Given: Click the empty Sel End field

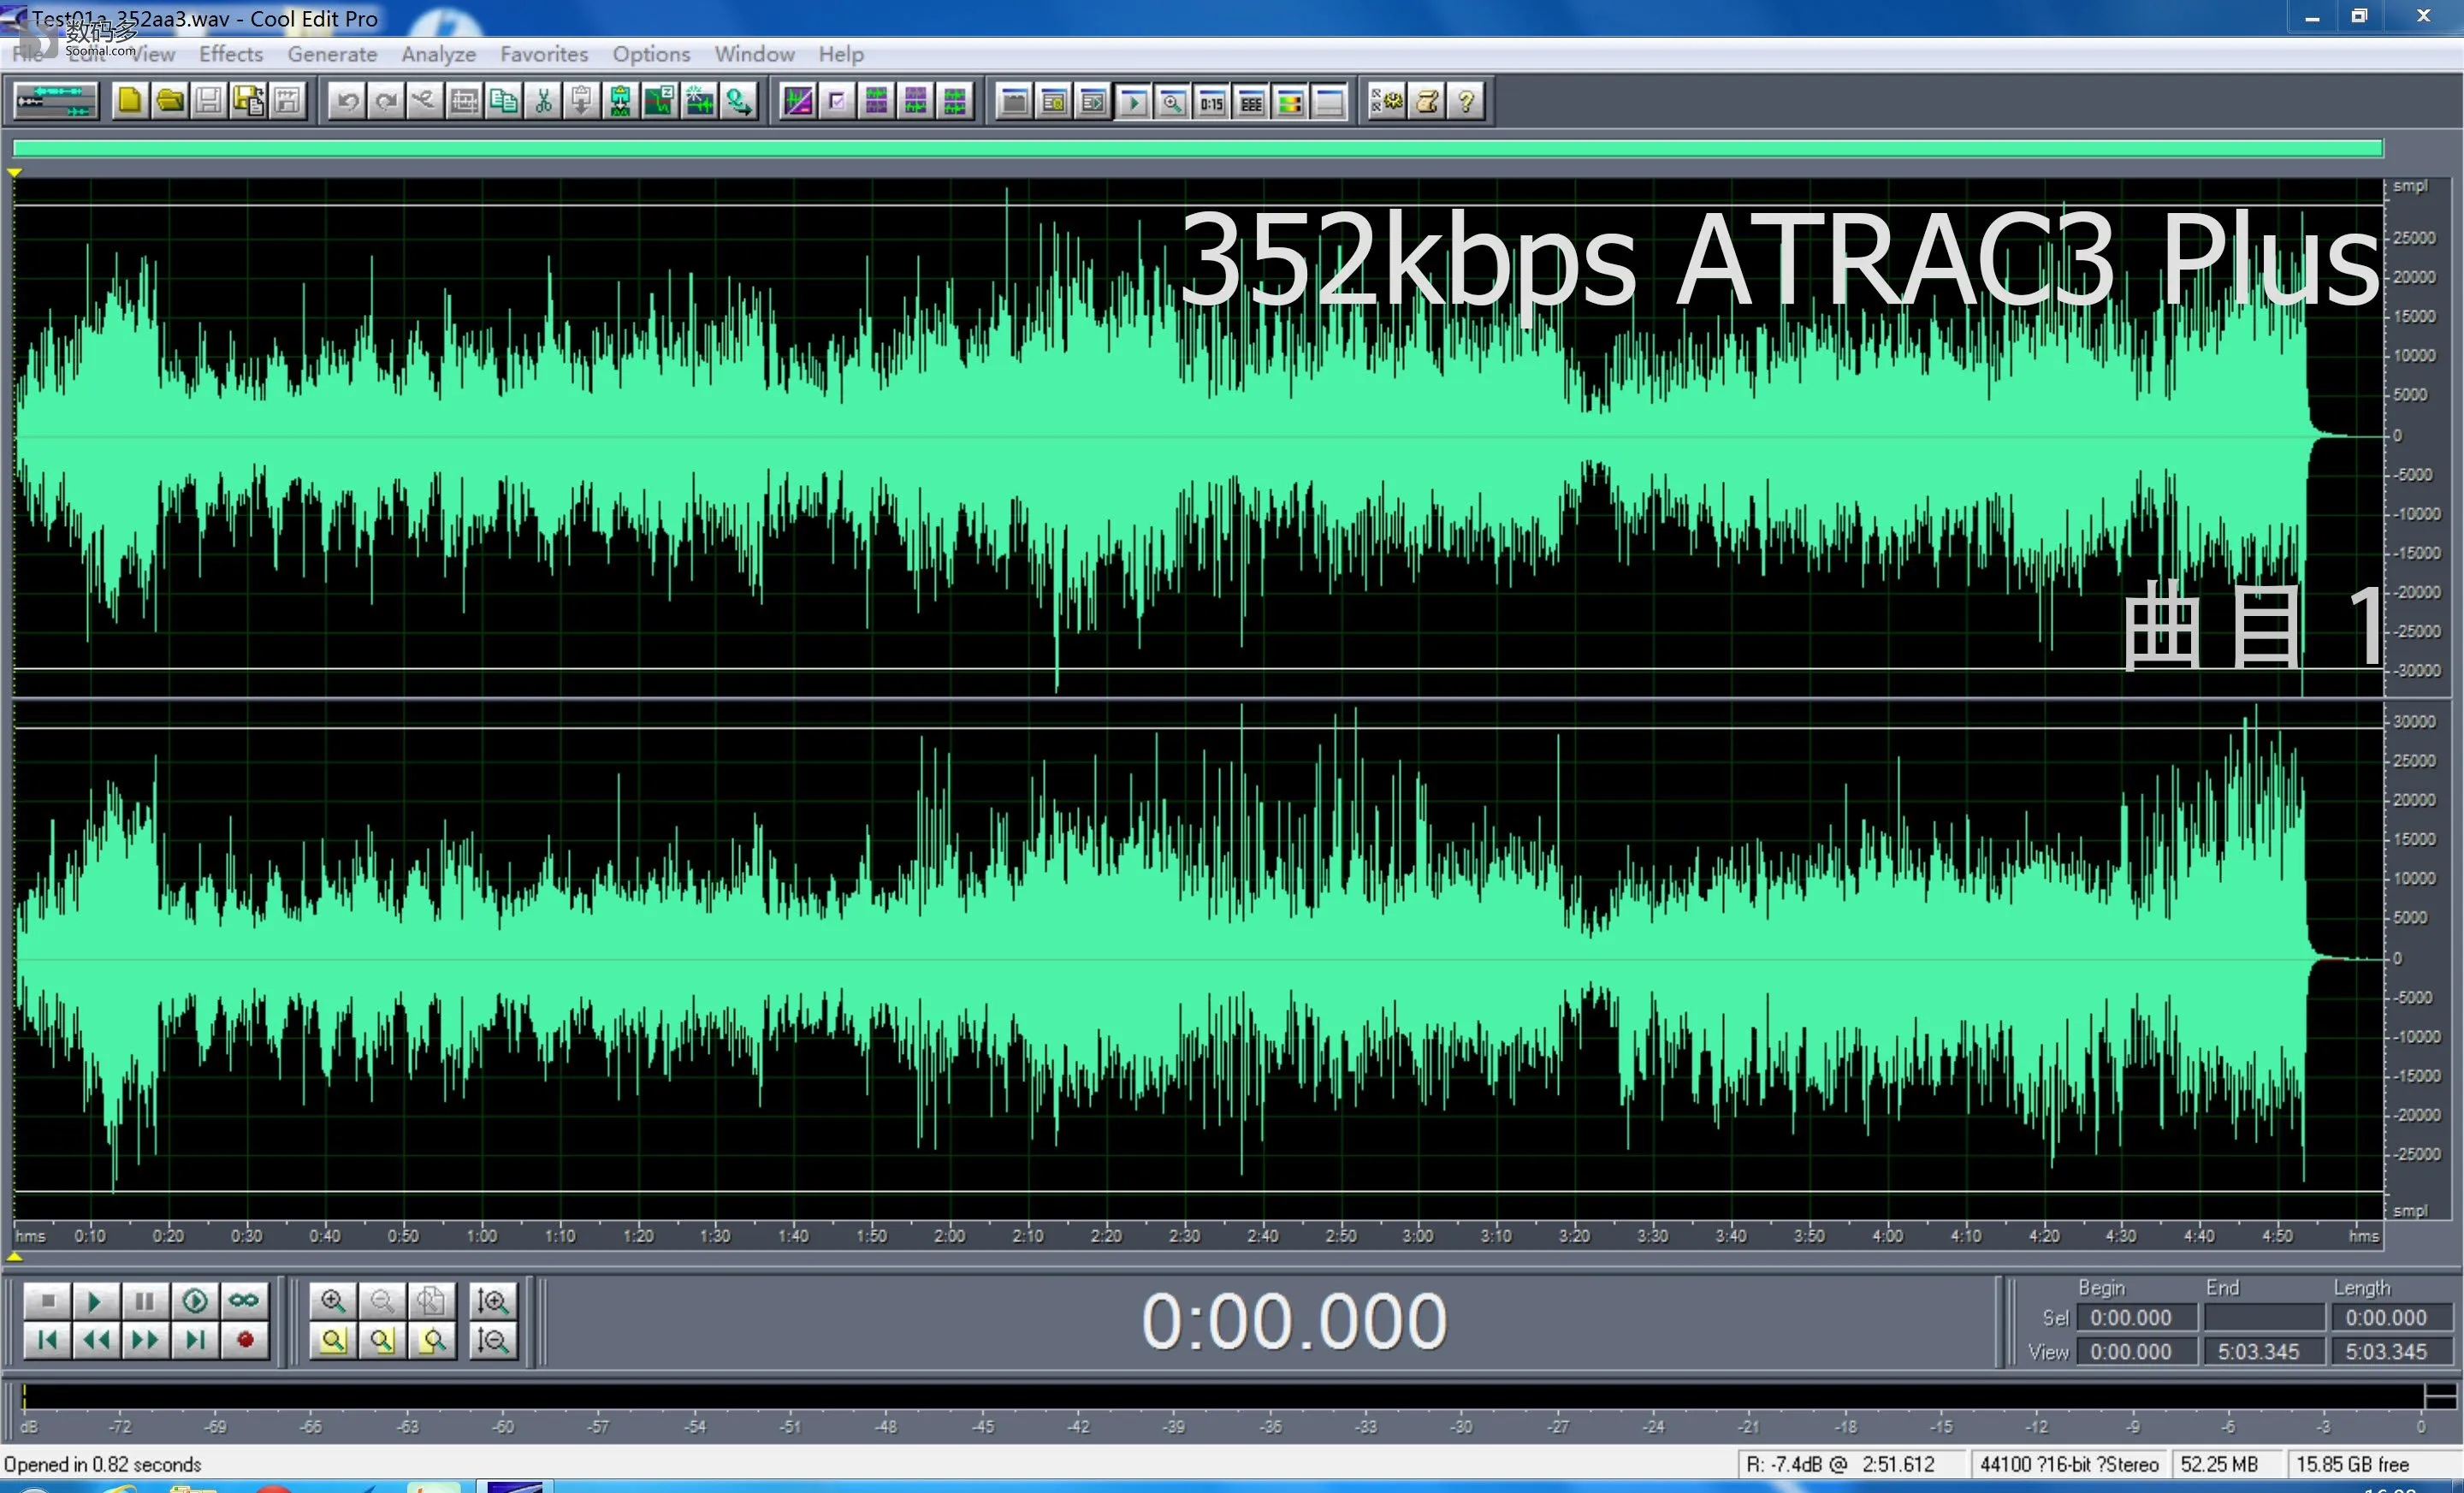Looking at the screenshot, I should (x=2264, y=1318).
